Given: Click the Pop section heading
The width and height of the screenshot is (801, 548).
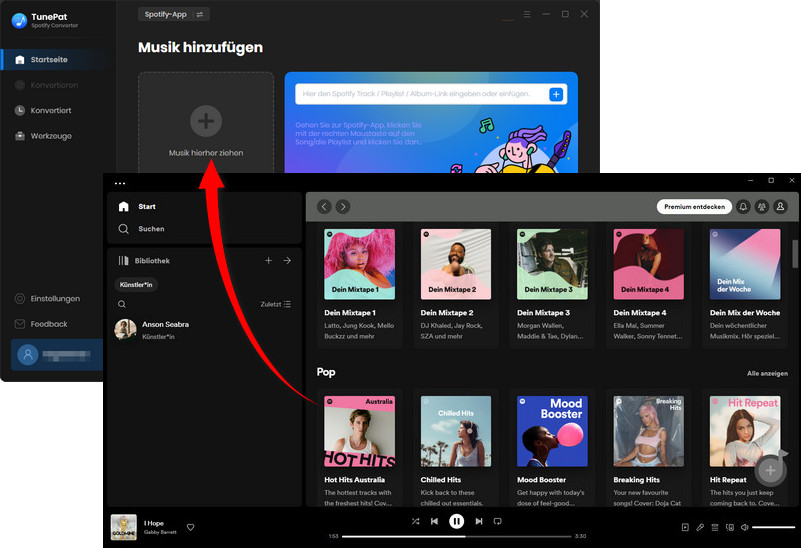Looking at the screenshot, I should coord(326,372).
